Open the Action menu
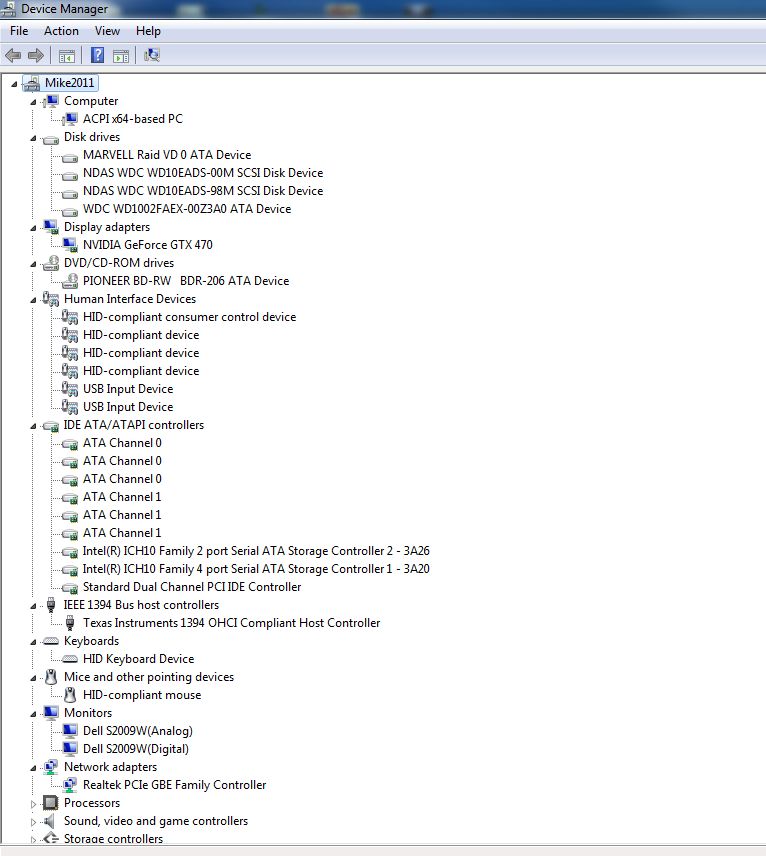The width and height of the screenshot is (766, 856). [61, 31]
